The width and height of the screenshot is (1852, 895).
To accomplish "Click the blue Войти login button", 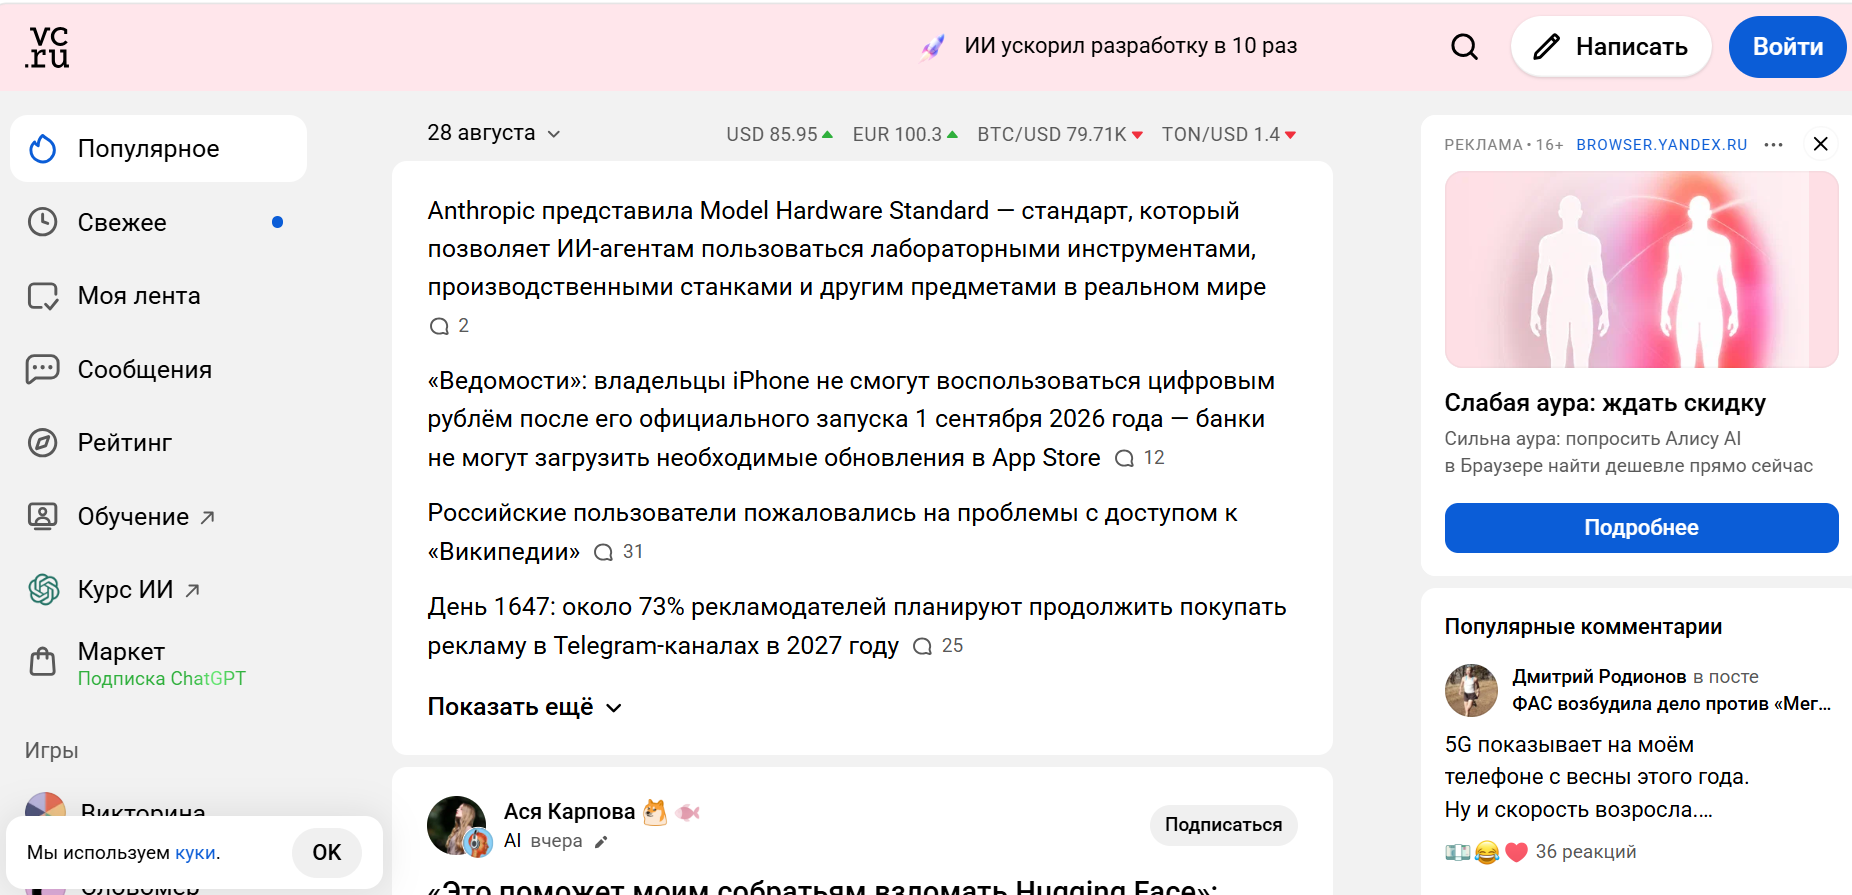I will [x=1788, y=47].
